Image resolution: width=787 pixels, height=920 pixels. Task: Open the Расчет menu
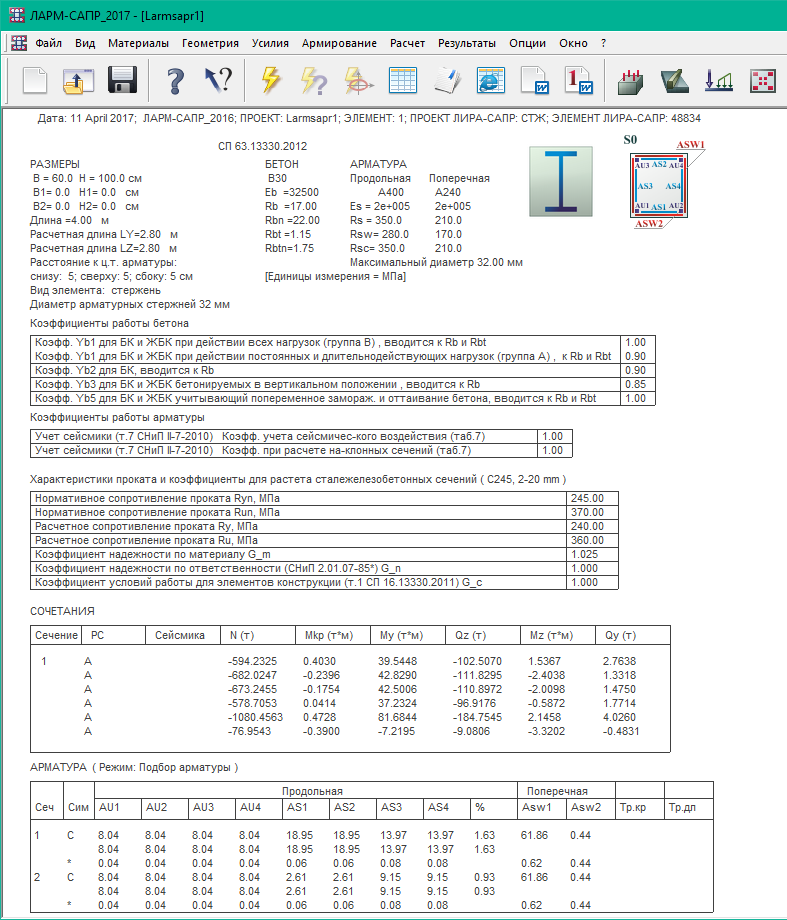[x=407, y=43]
